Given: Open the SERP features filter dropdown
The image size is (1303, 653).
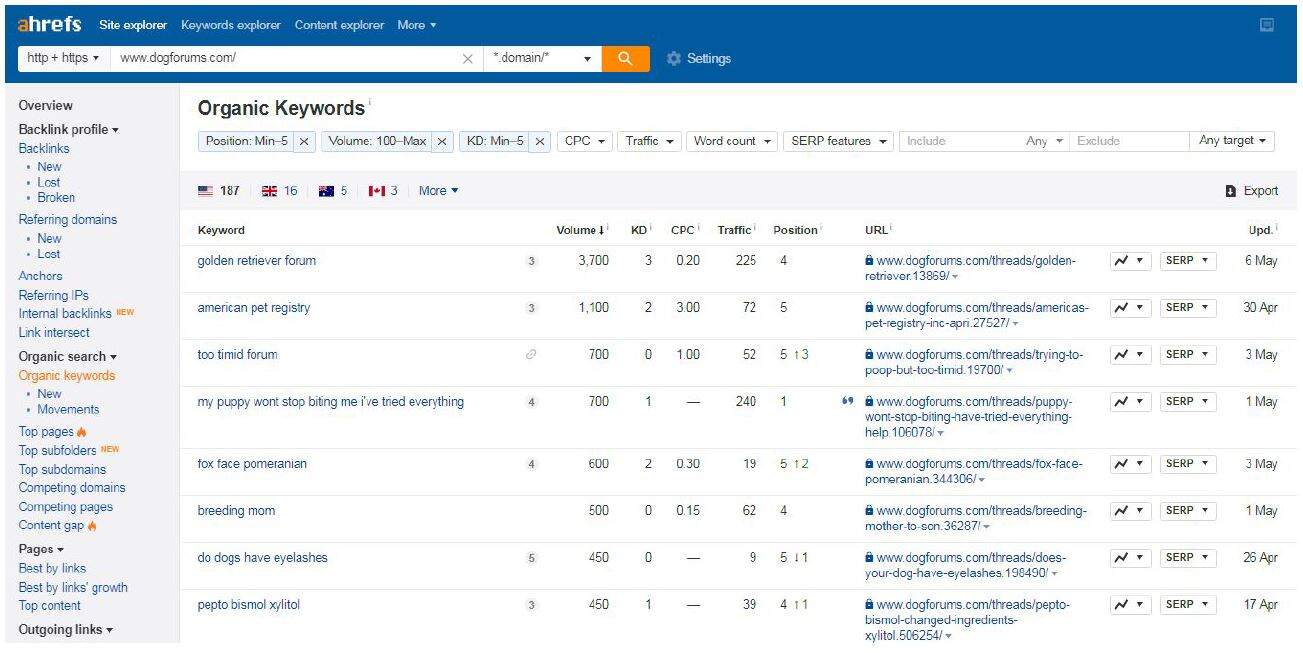Looking at the screenshot, I should click(838, 141).
